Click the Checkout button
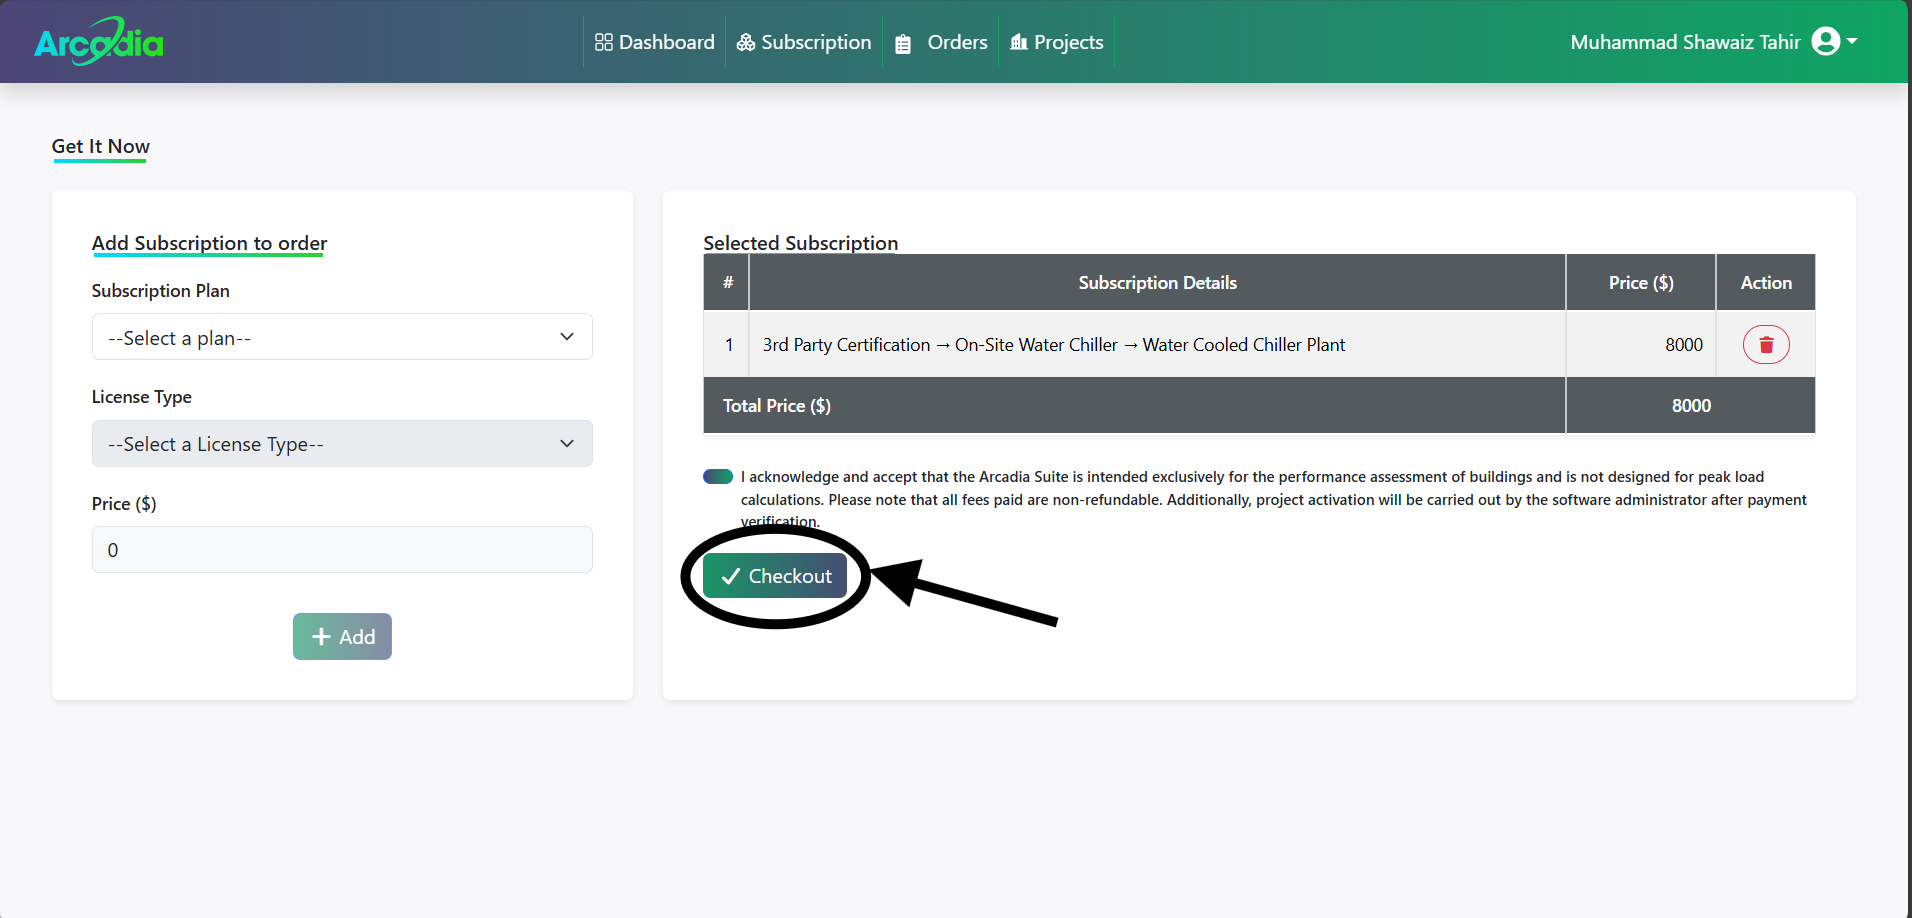1912x918 pixels. (x=775, y=576)
